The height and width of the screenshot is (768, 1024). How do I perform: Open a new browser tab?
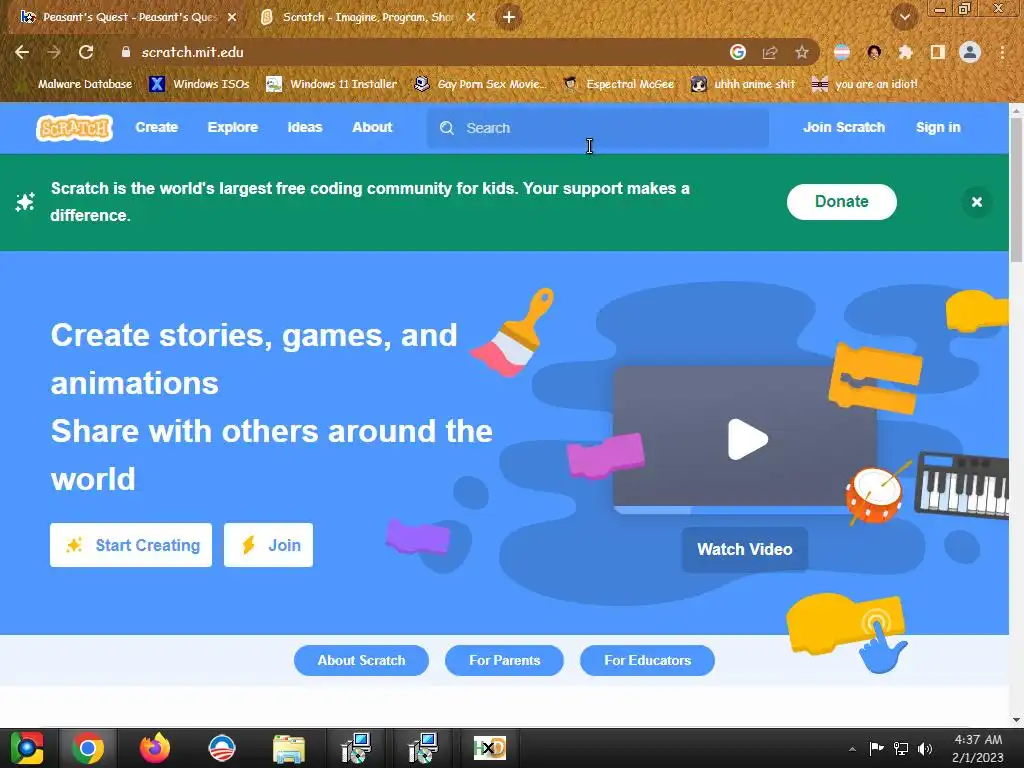509,18
